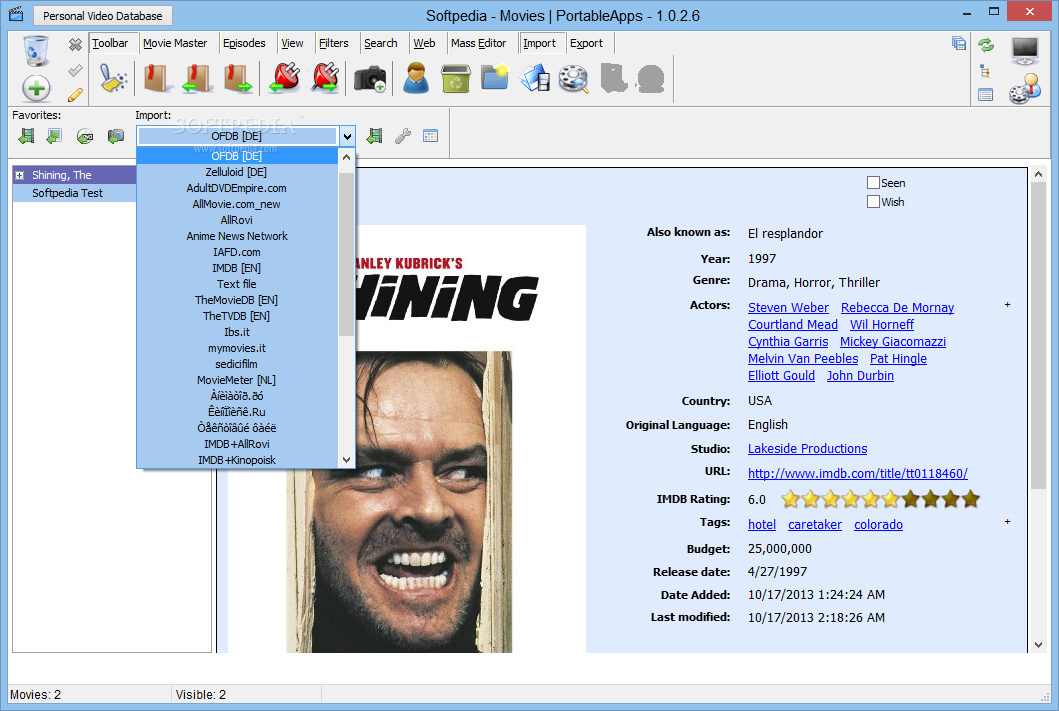Click the film strip arrow icon right of Import combo
This screenshot has height=711, width=1059.
point(373,136)
